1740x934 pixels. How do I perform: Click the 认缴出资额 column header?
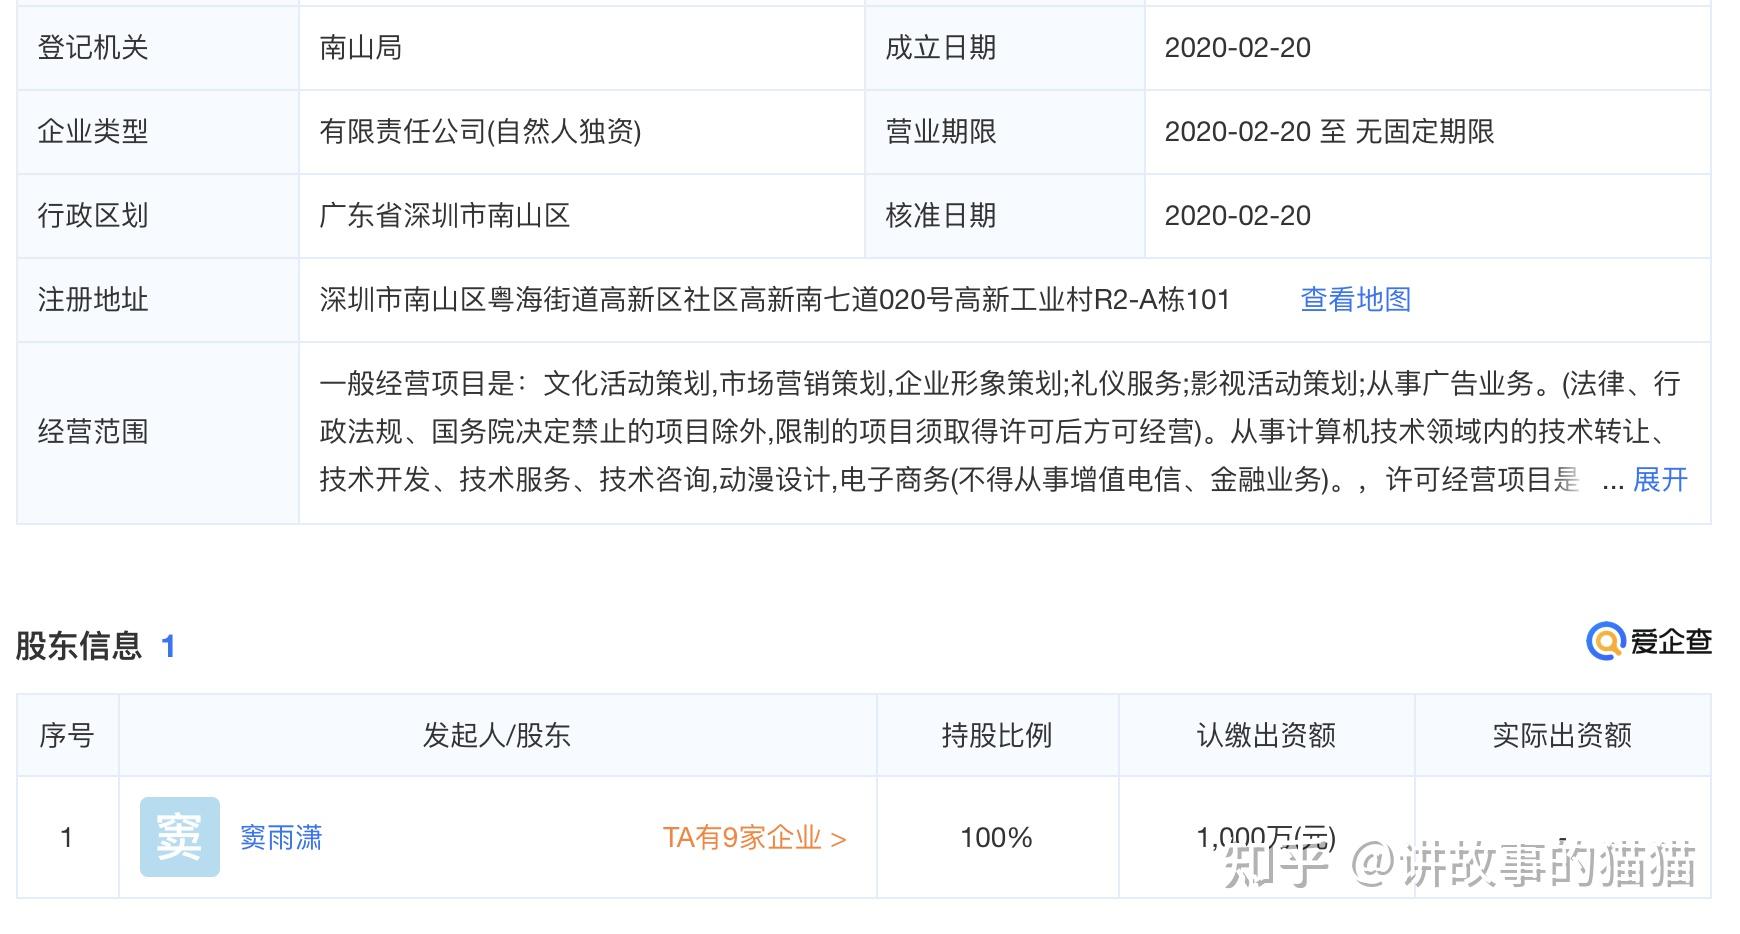point(1266,734)
